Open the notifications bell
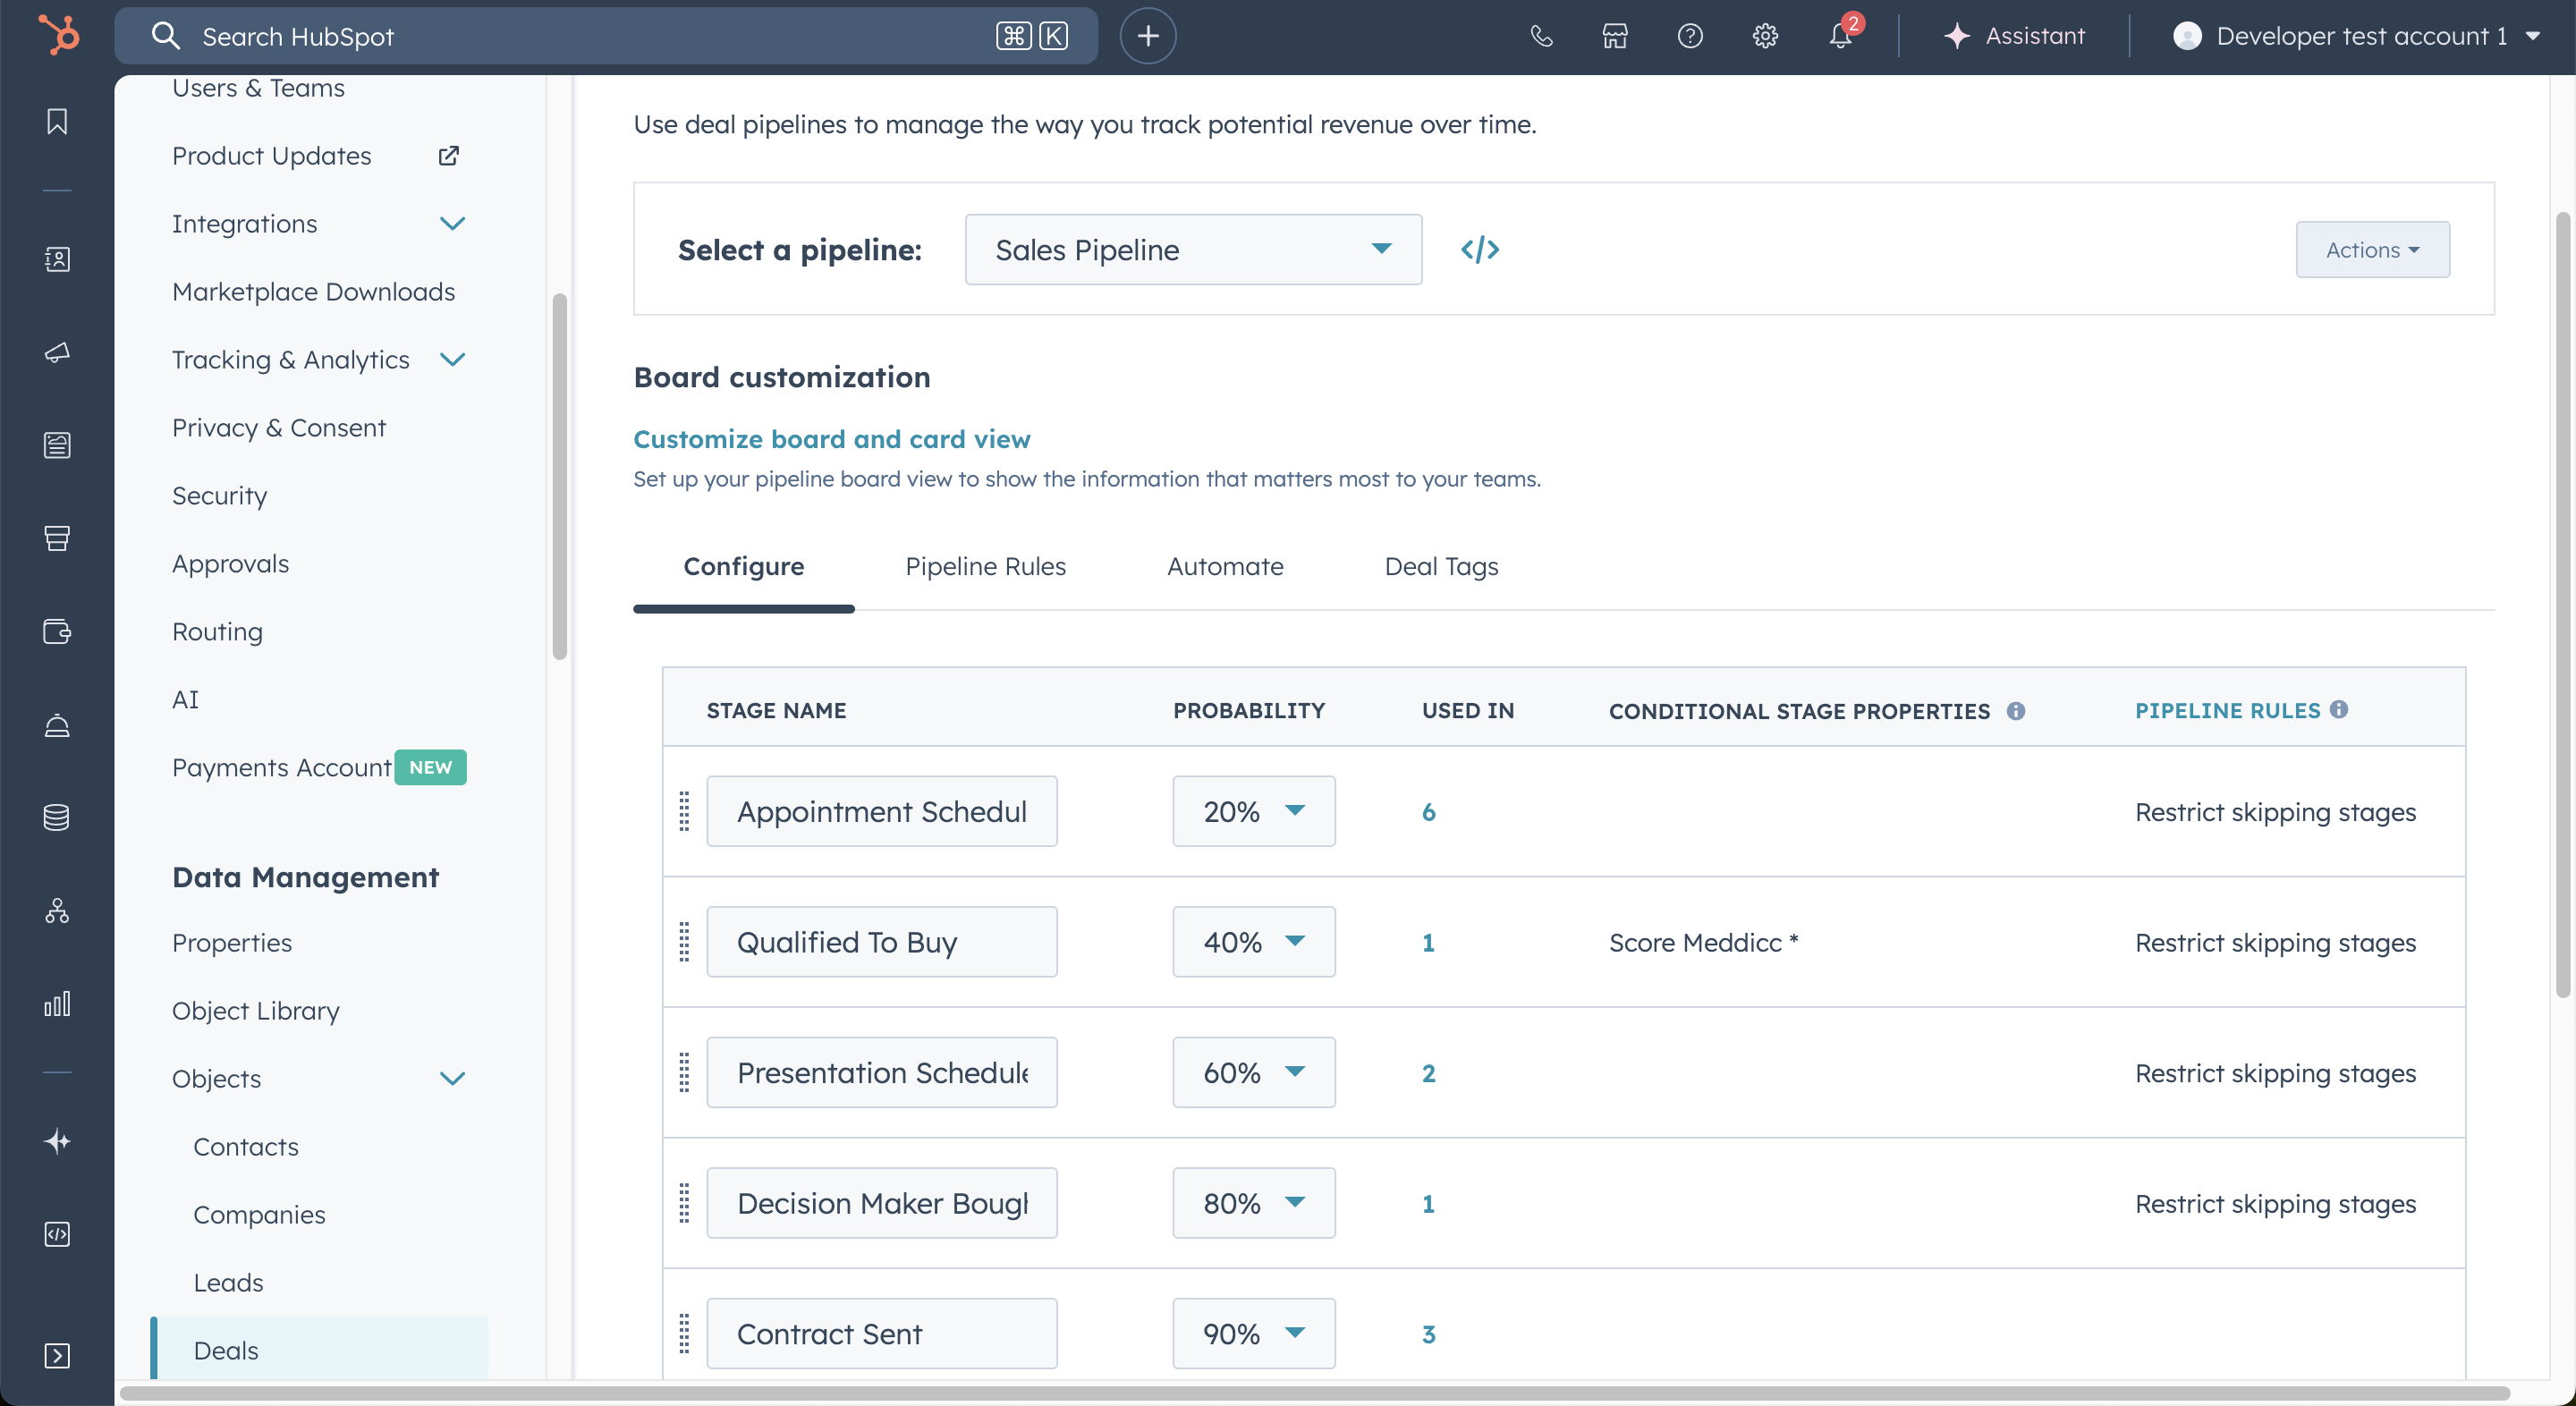This screenshot has width=2576, height=1406. (1840, 36)
